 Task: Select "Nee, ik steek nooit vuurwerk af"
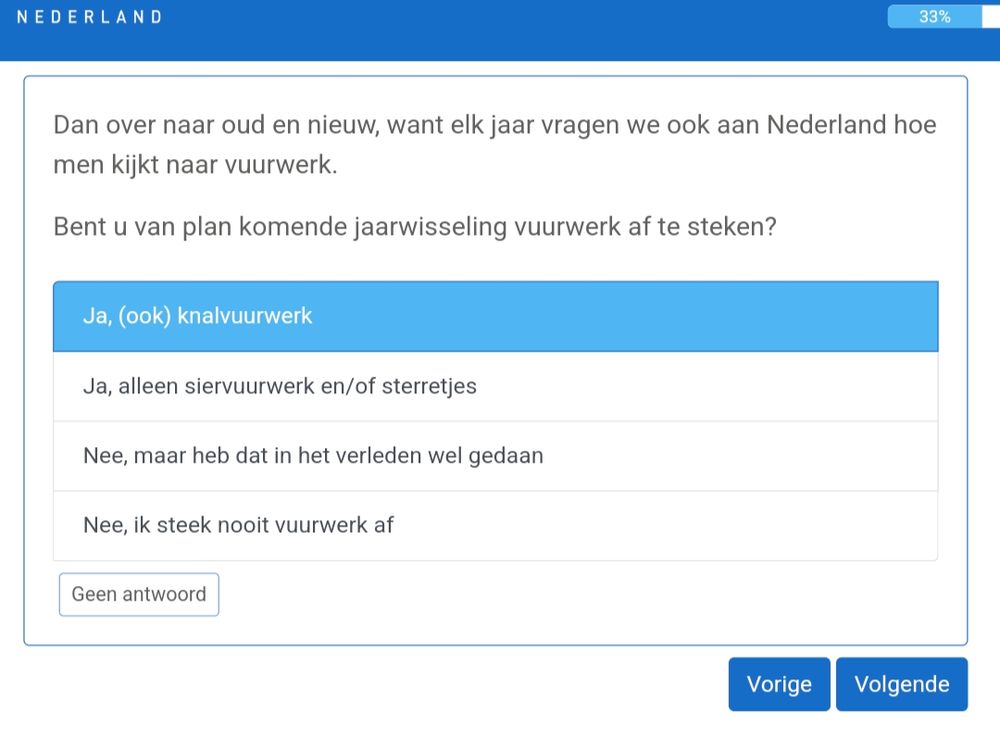point(495,525)
